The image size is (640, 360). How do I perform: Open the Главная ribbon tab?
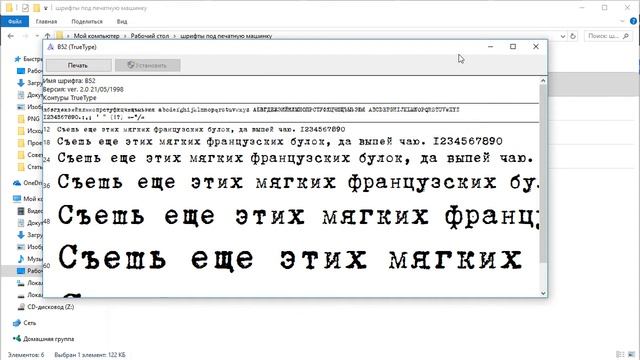[46, 21]
